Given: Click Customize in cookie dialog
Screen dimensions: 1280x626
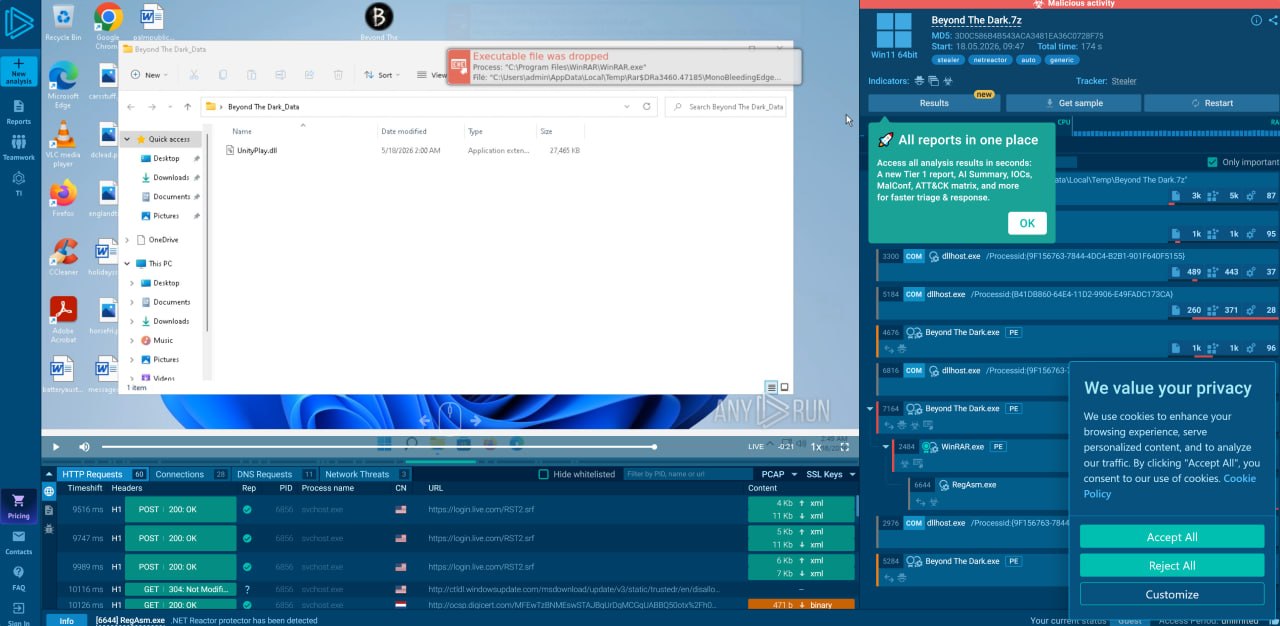Looking at the screenshot, I should [1172, 594].
